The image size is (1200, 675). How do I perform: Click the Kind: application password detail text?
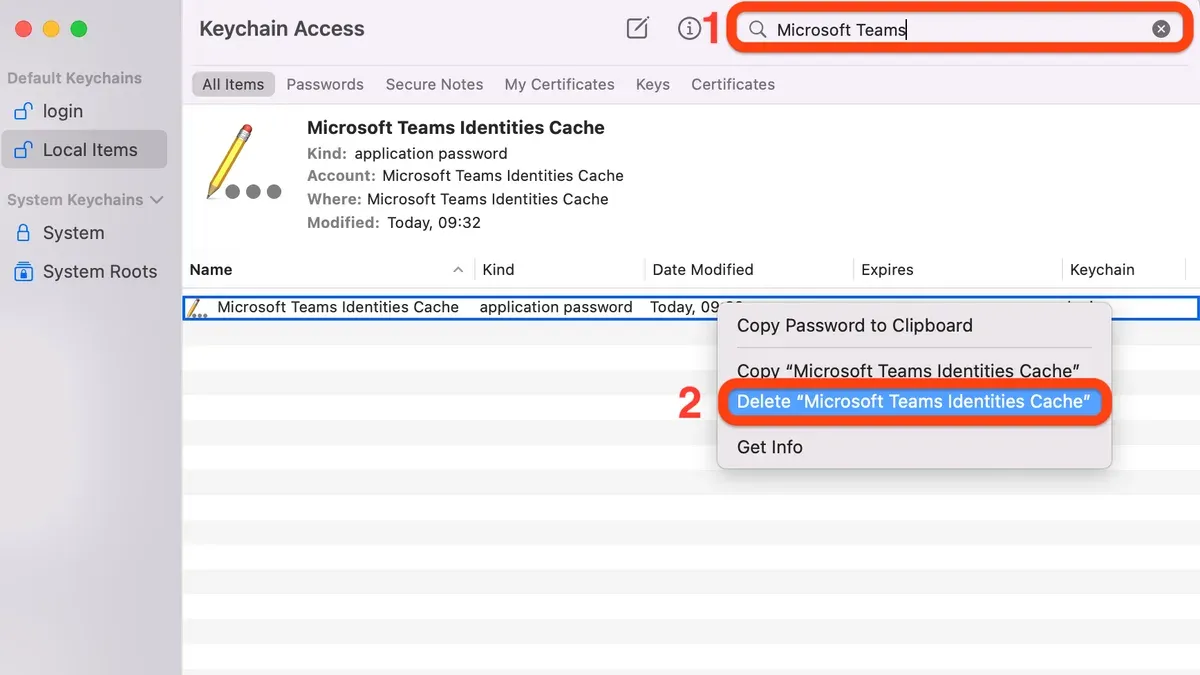tap(407, 153)
